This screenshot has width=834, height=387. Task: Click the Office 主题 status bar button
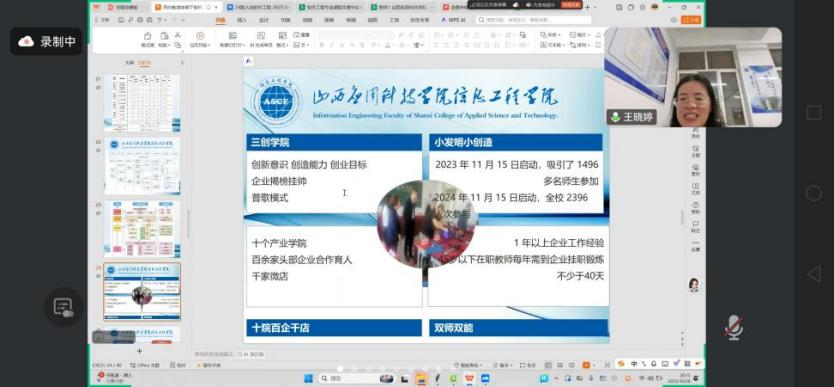coord(145,365)
